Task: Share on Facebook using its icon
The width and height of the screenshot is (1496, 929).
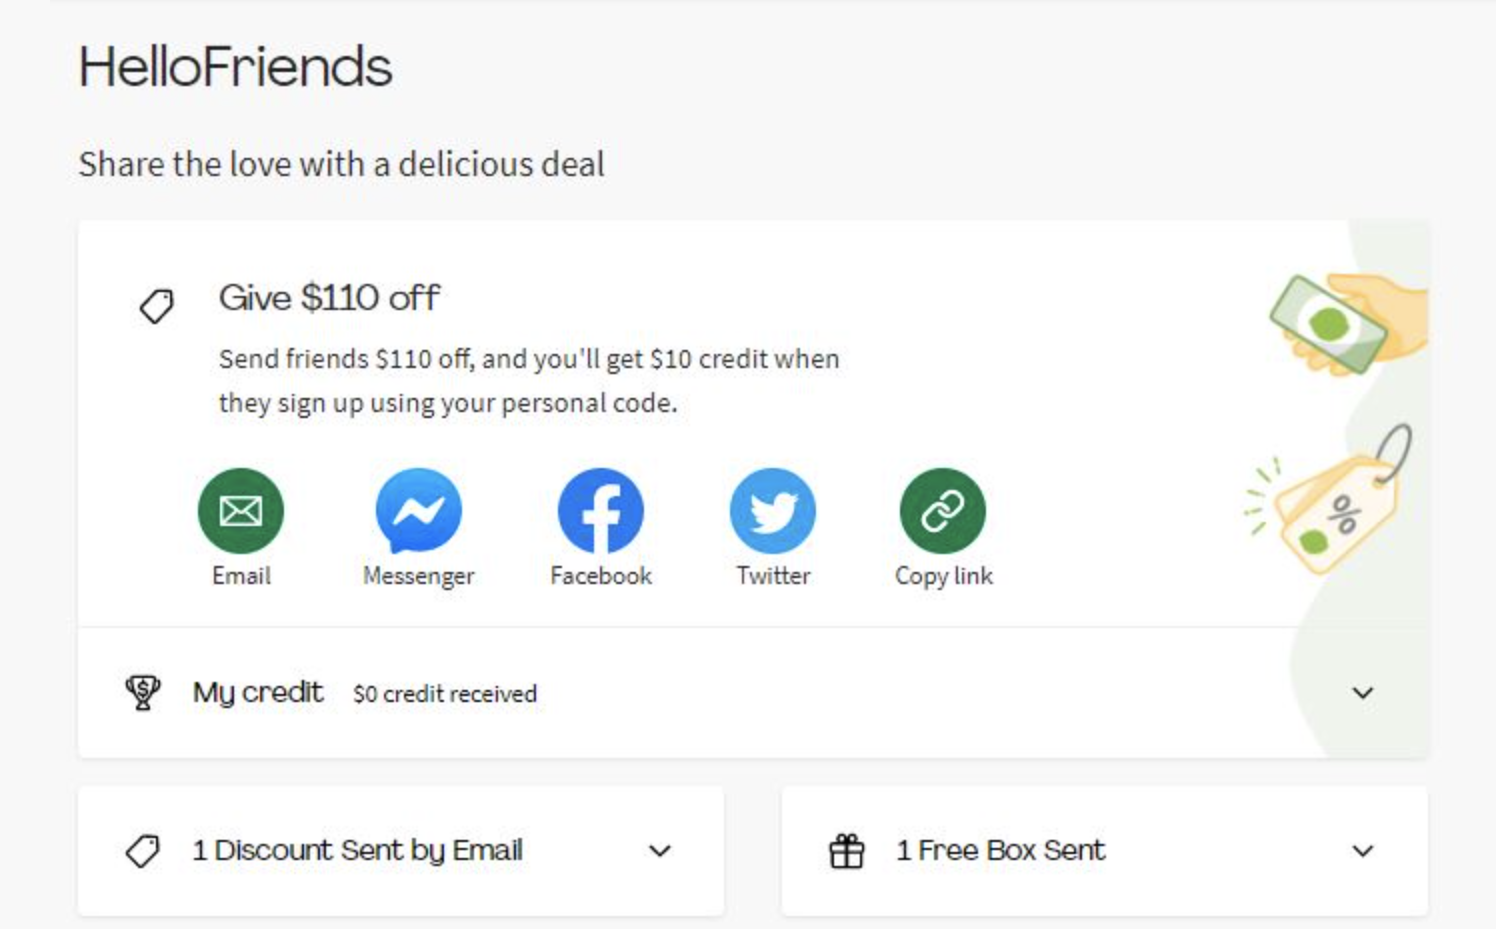Action: [x=600, y=511]
